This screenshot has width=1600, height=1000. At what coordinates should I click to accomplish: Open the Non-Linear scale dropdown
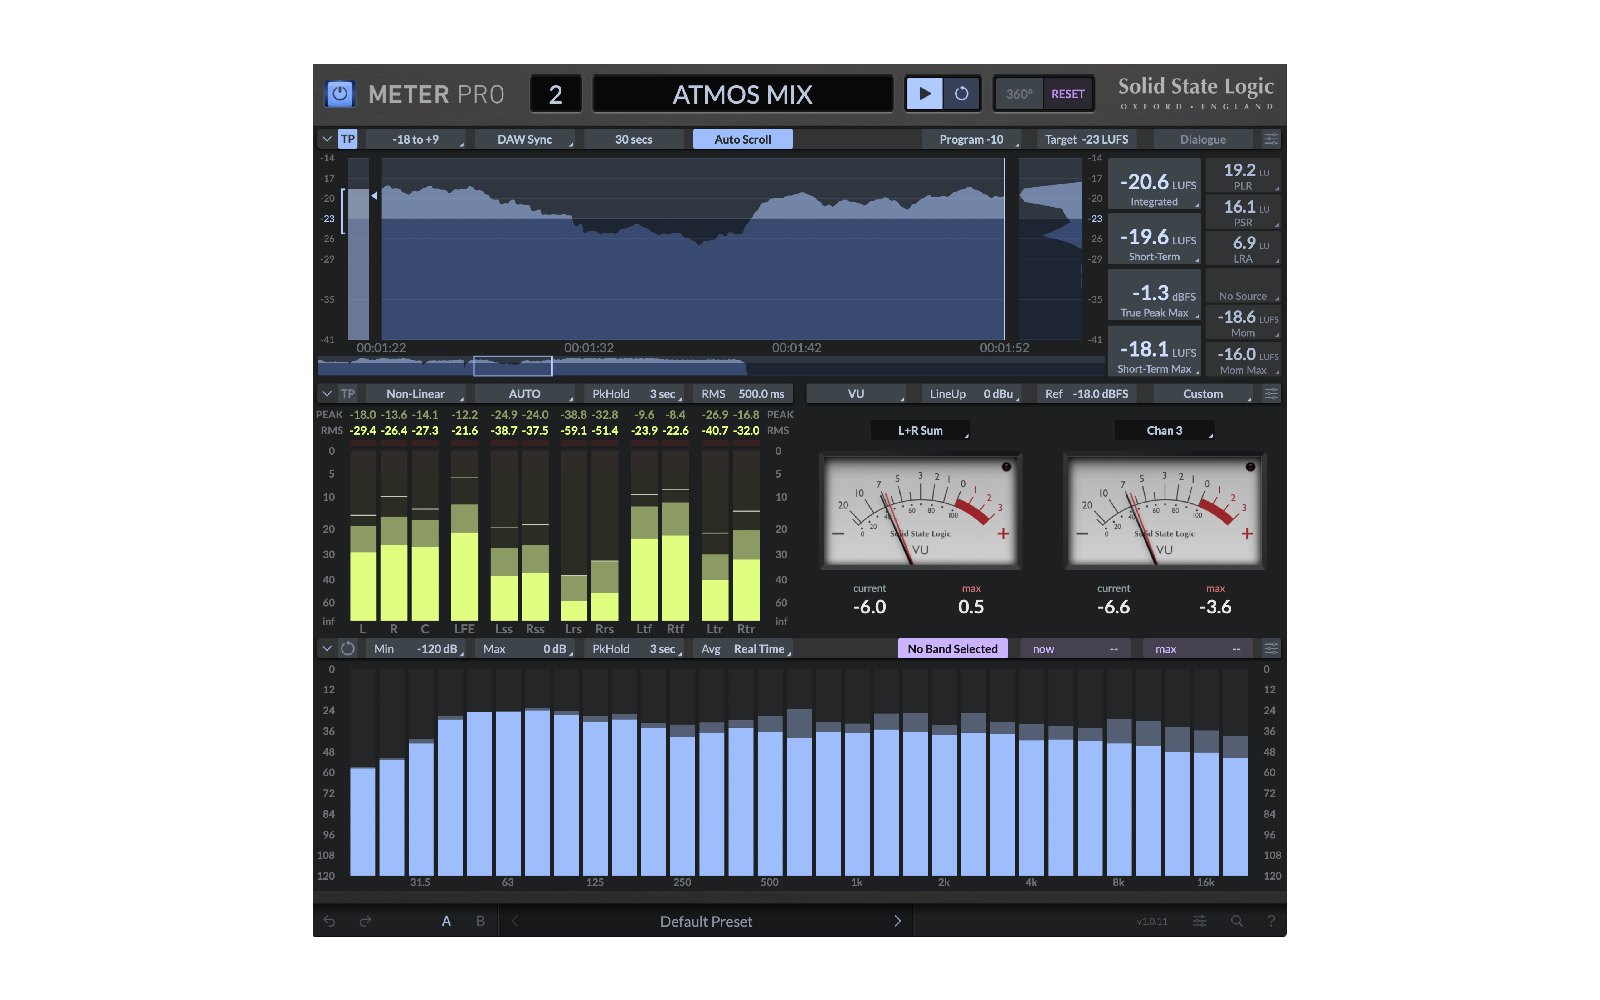point(415,394)
